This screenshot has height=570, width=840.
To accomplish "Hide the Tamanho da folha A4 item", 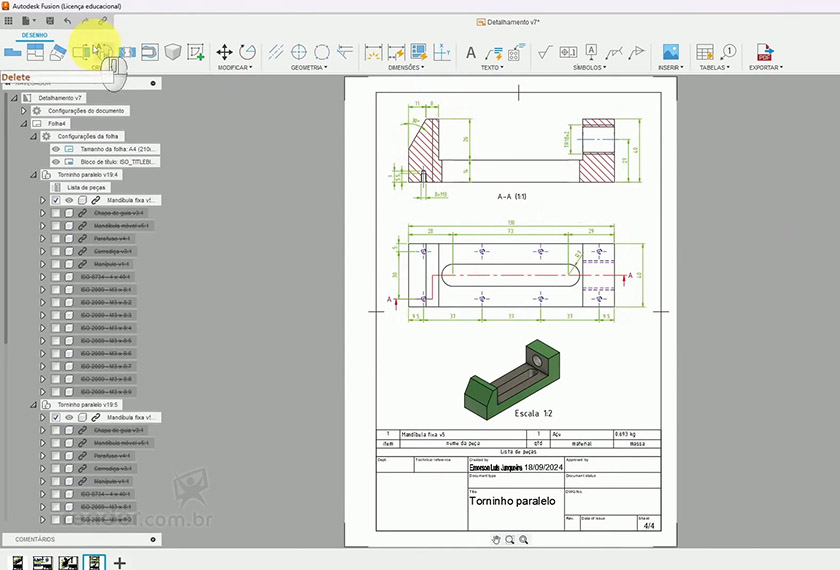I will click(56, 148).
